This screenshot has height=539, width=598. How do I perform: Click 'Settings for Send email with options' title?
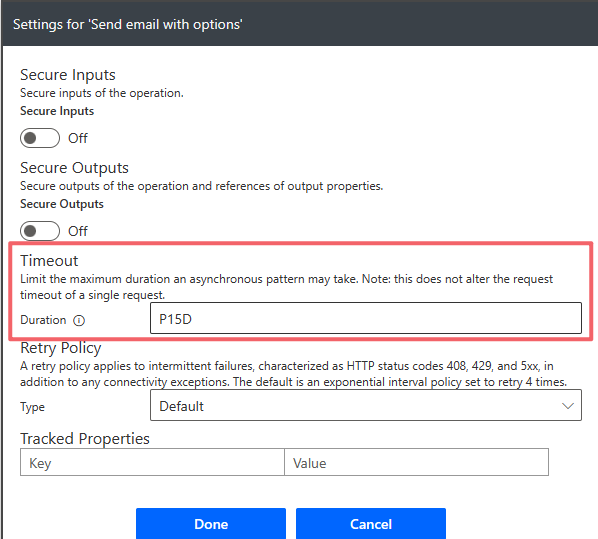(128, 24)
